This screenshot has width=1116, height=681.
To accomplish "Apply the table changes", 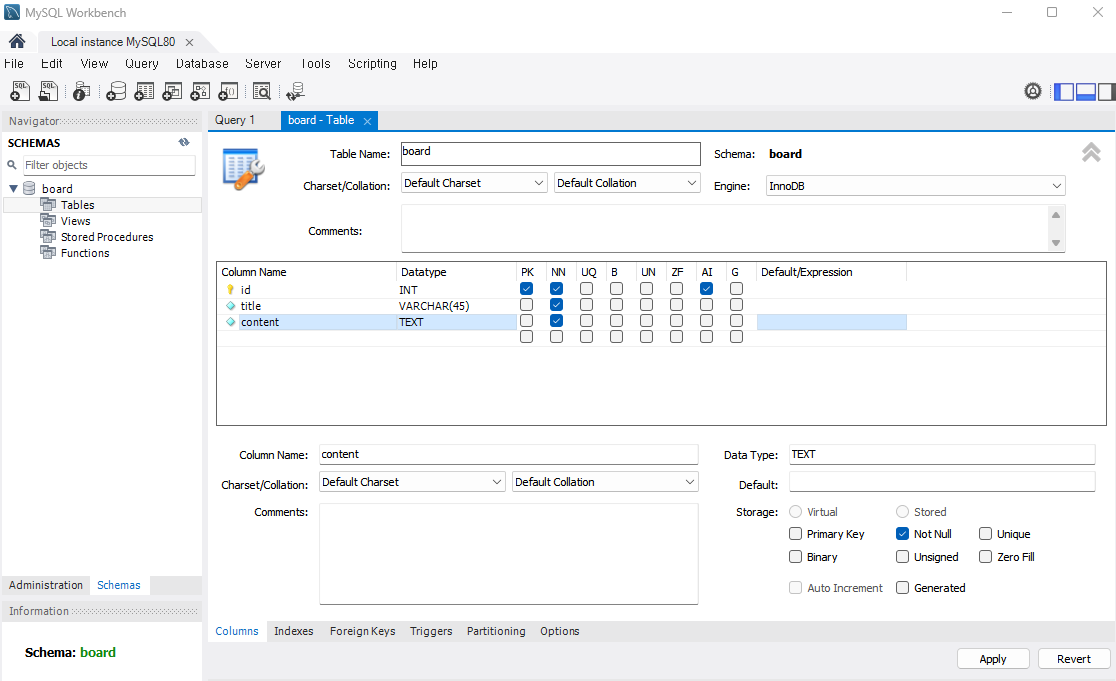I will point(993,659).
